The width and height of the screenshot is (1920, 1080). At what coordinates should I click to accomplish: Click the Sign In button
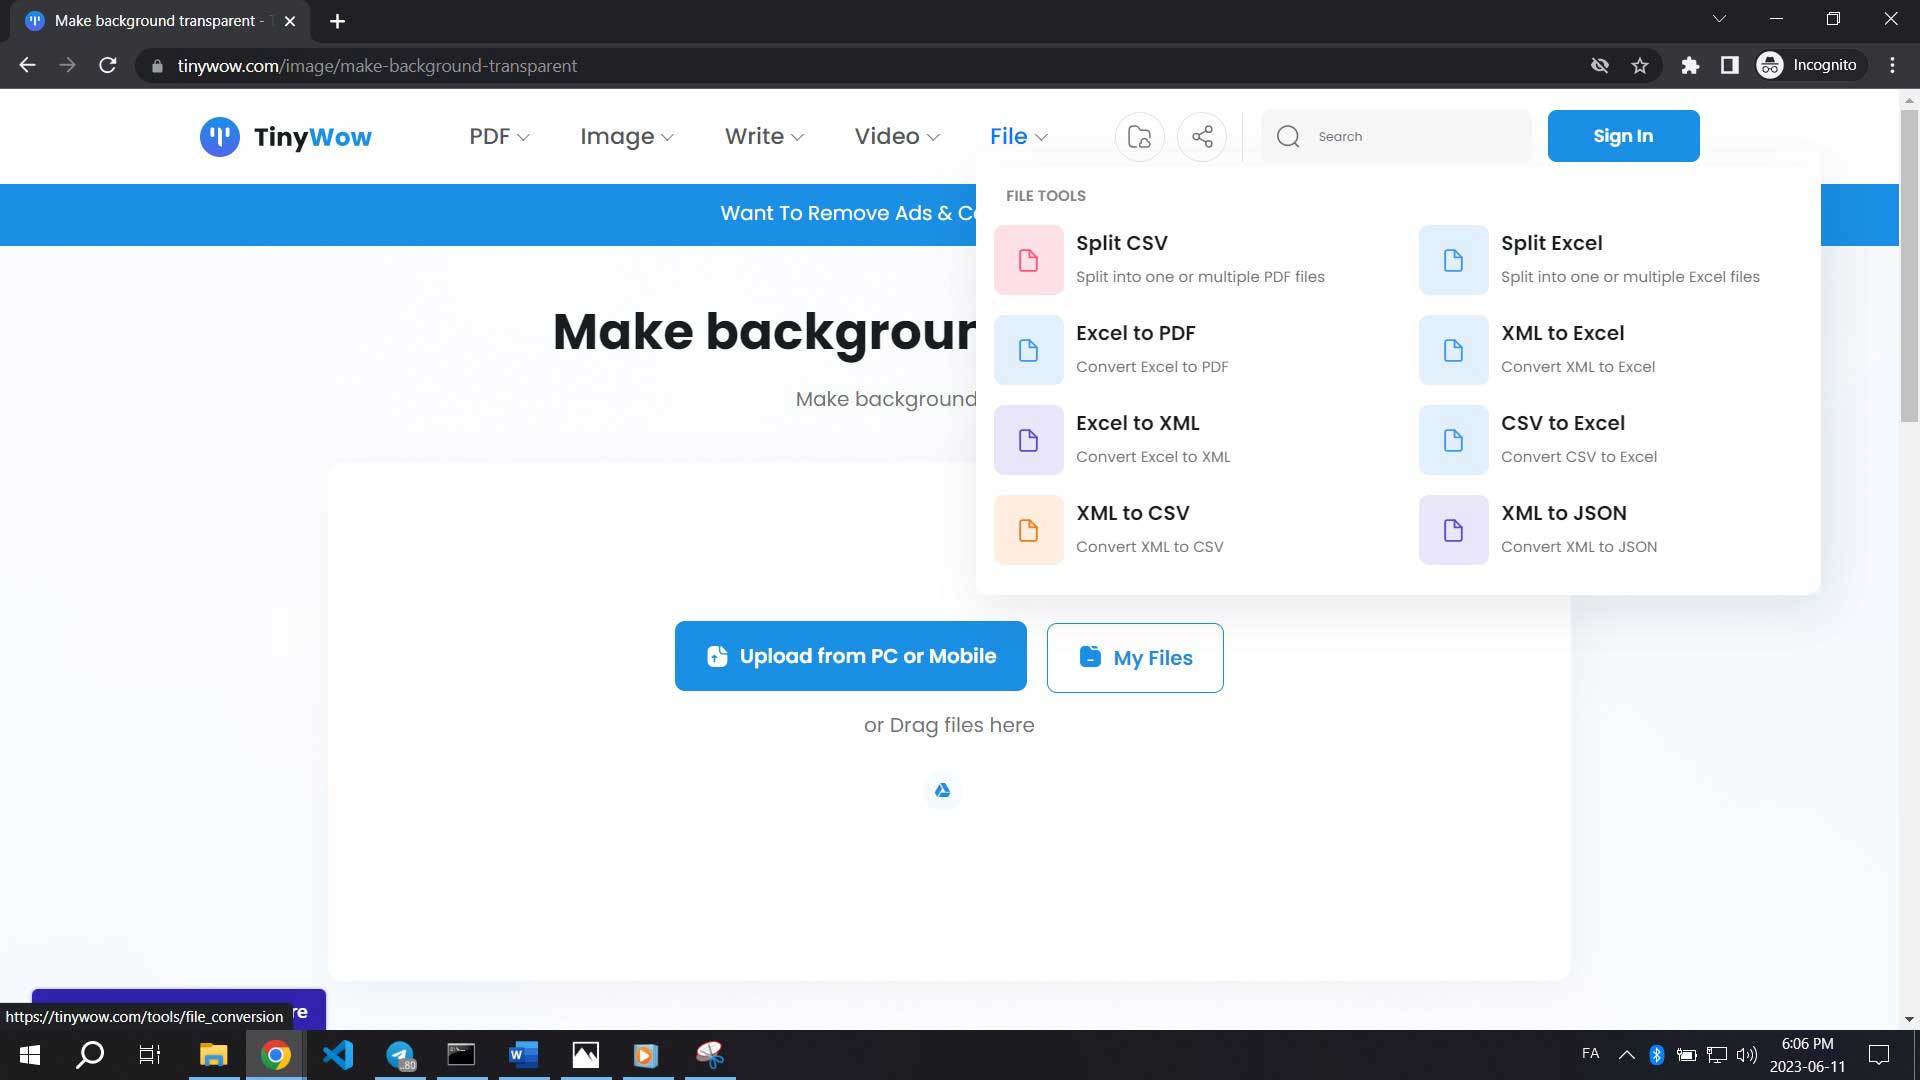[1623, 135]
